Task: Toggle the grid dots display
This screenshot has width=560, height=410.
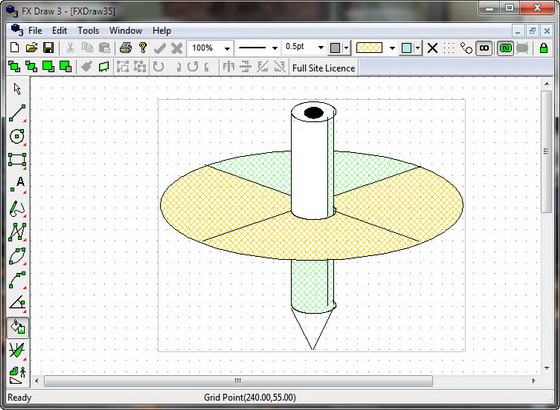Action: [x=449, y=48]
